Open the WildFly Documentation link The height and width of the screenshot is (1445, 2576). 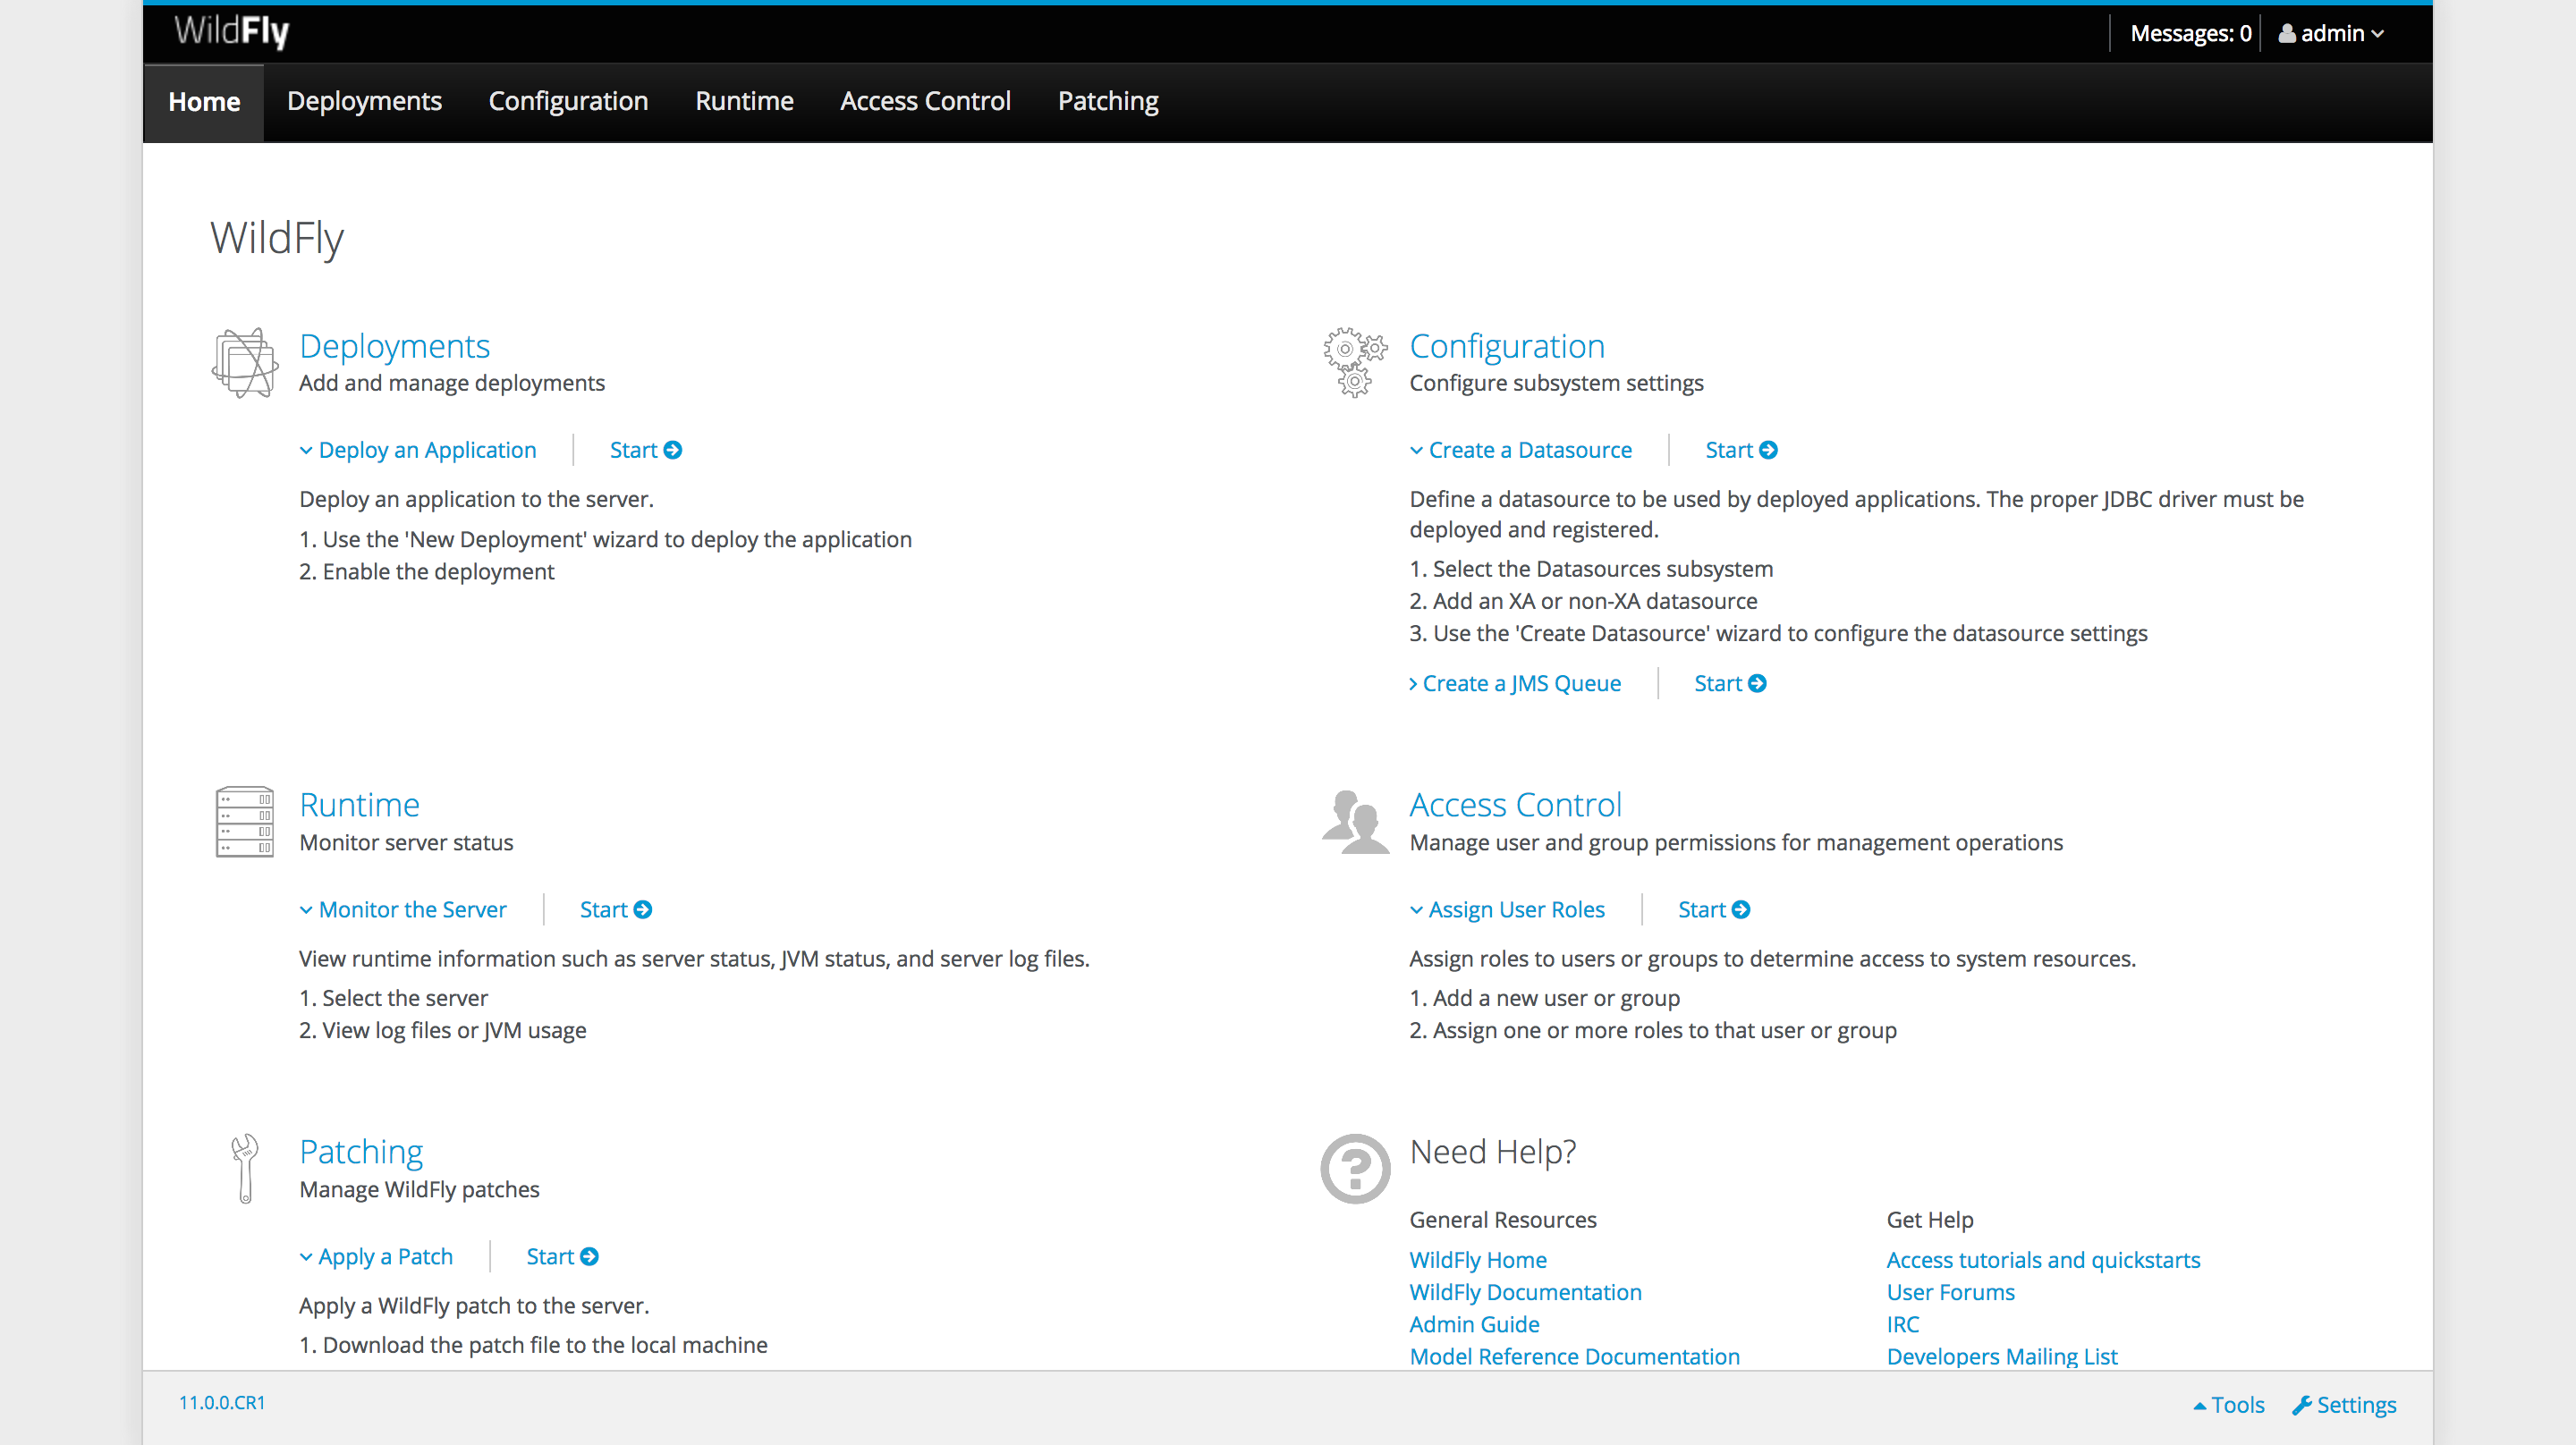pyautogui.click(x=1525, y=1292)
